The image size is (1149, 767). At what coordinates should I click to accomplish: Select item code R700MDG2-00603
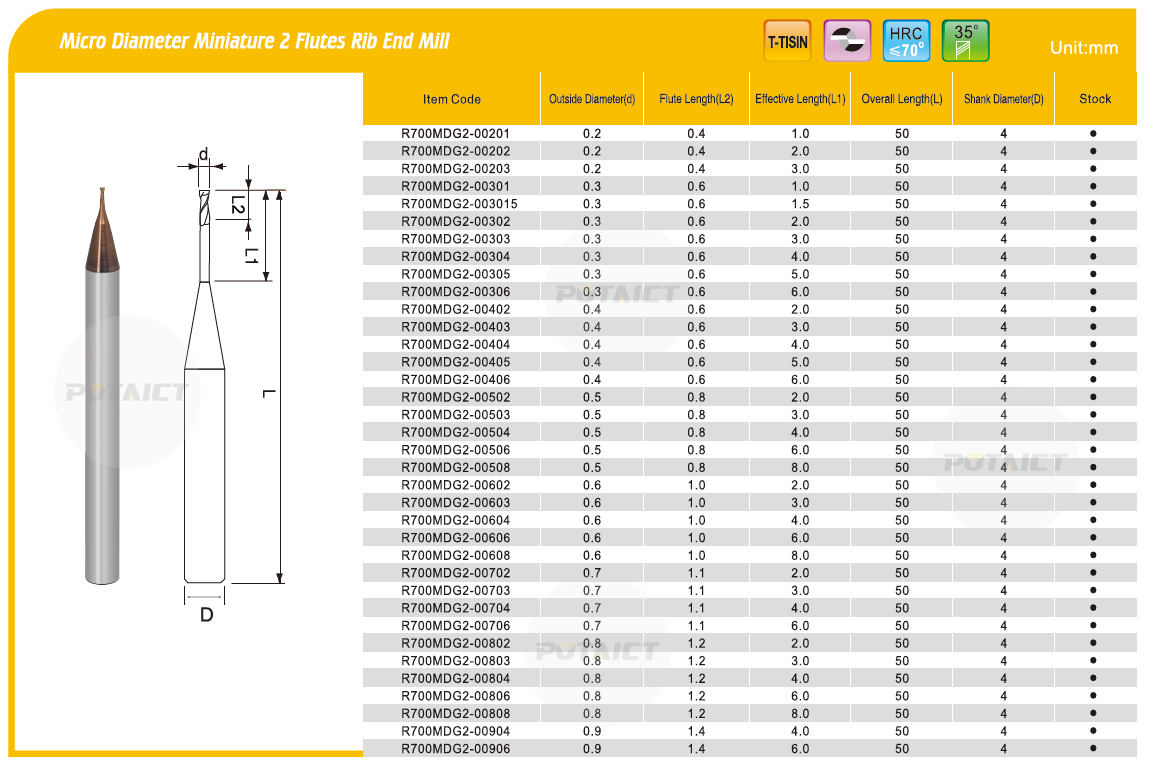455,503
